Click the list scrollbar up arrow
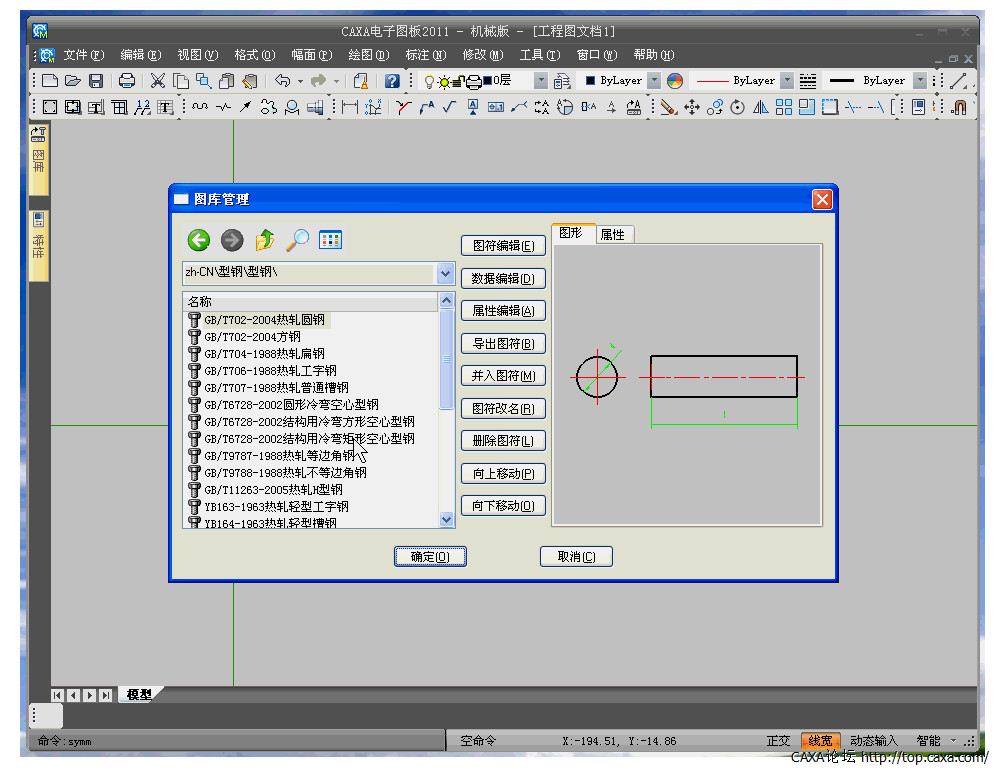The height and width of the screenshot is (774, 1006). tap(447, 300)
